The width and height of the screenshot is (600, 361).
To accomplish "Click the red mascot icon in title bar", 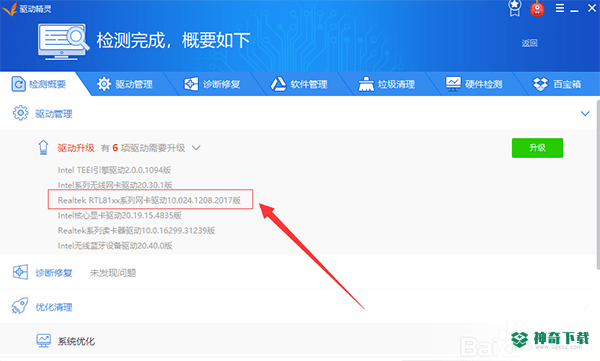I will coord(537,8).
